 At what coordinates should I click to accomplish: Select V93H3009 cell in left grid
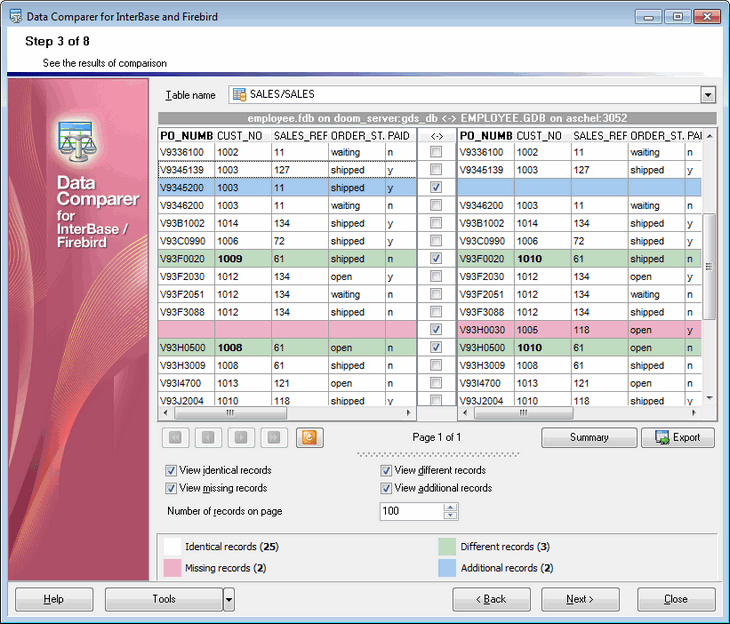coord(186,366)
